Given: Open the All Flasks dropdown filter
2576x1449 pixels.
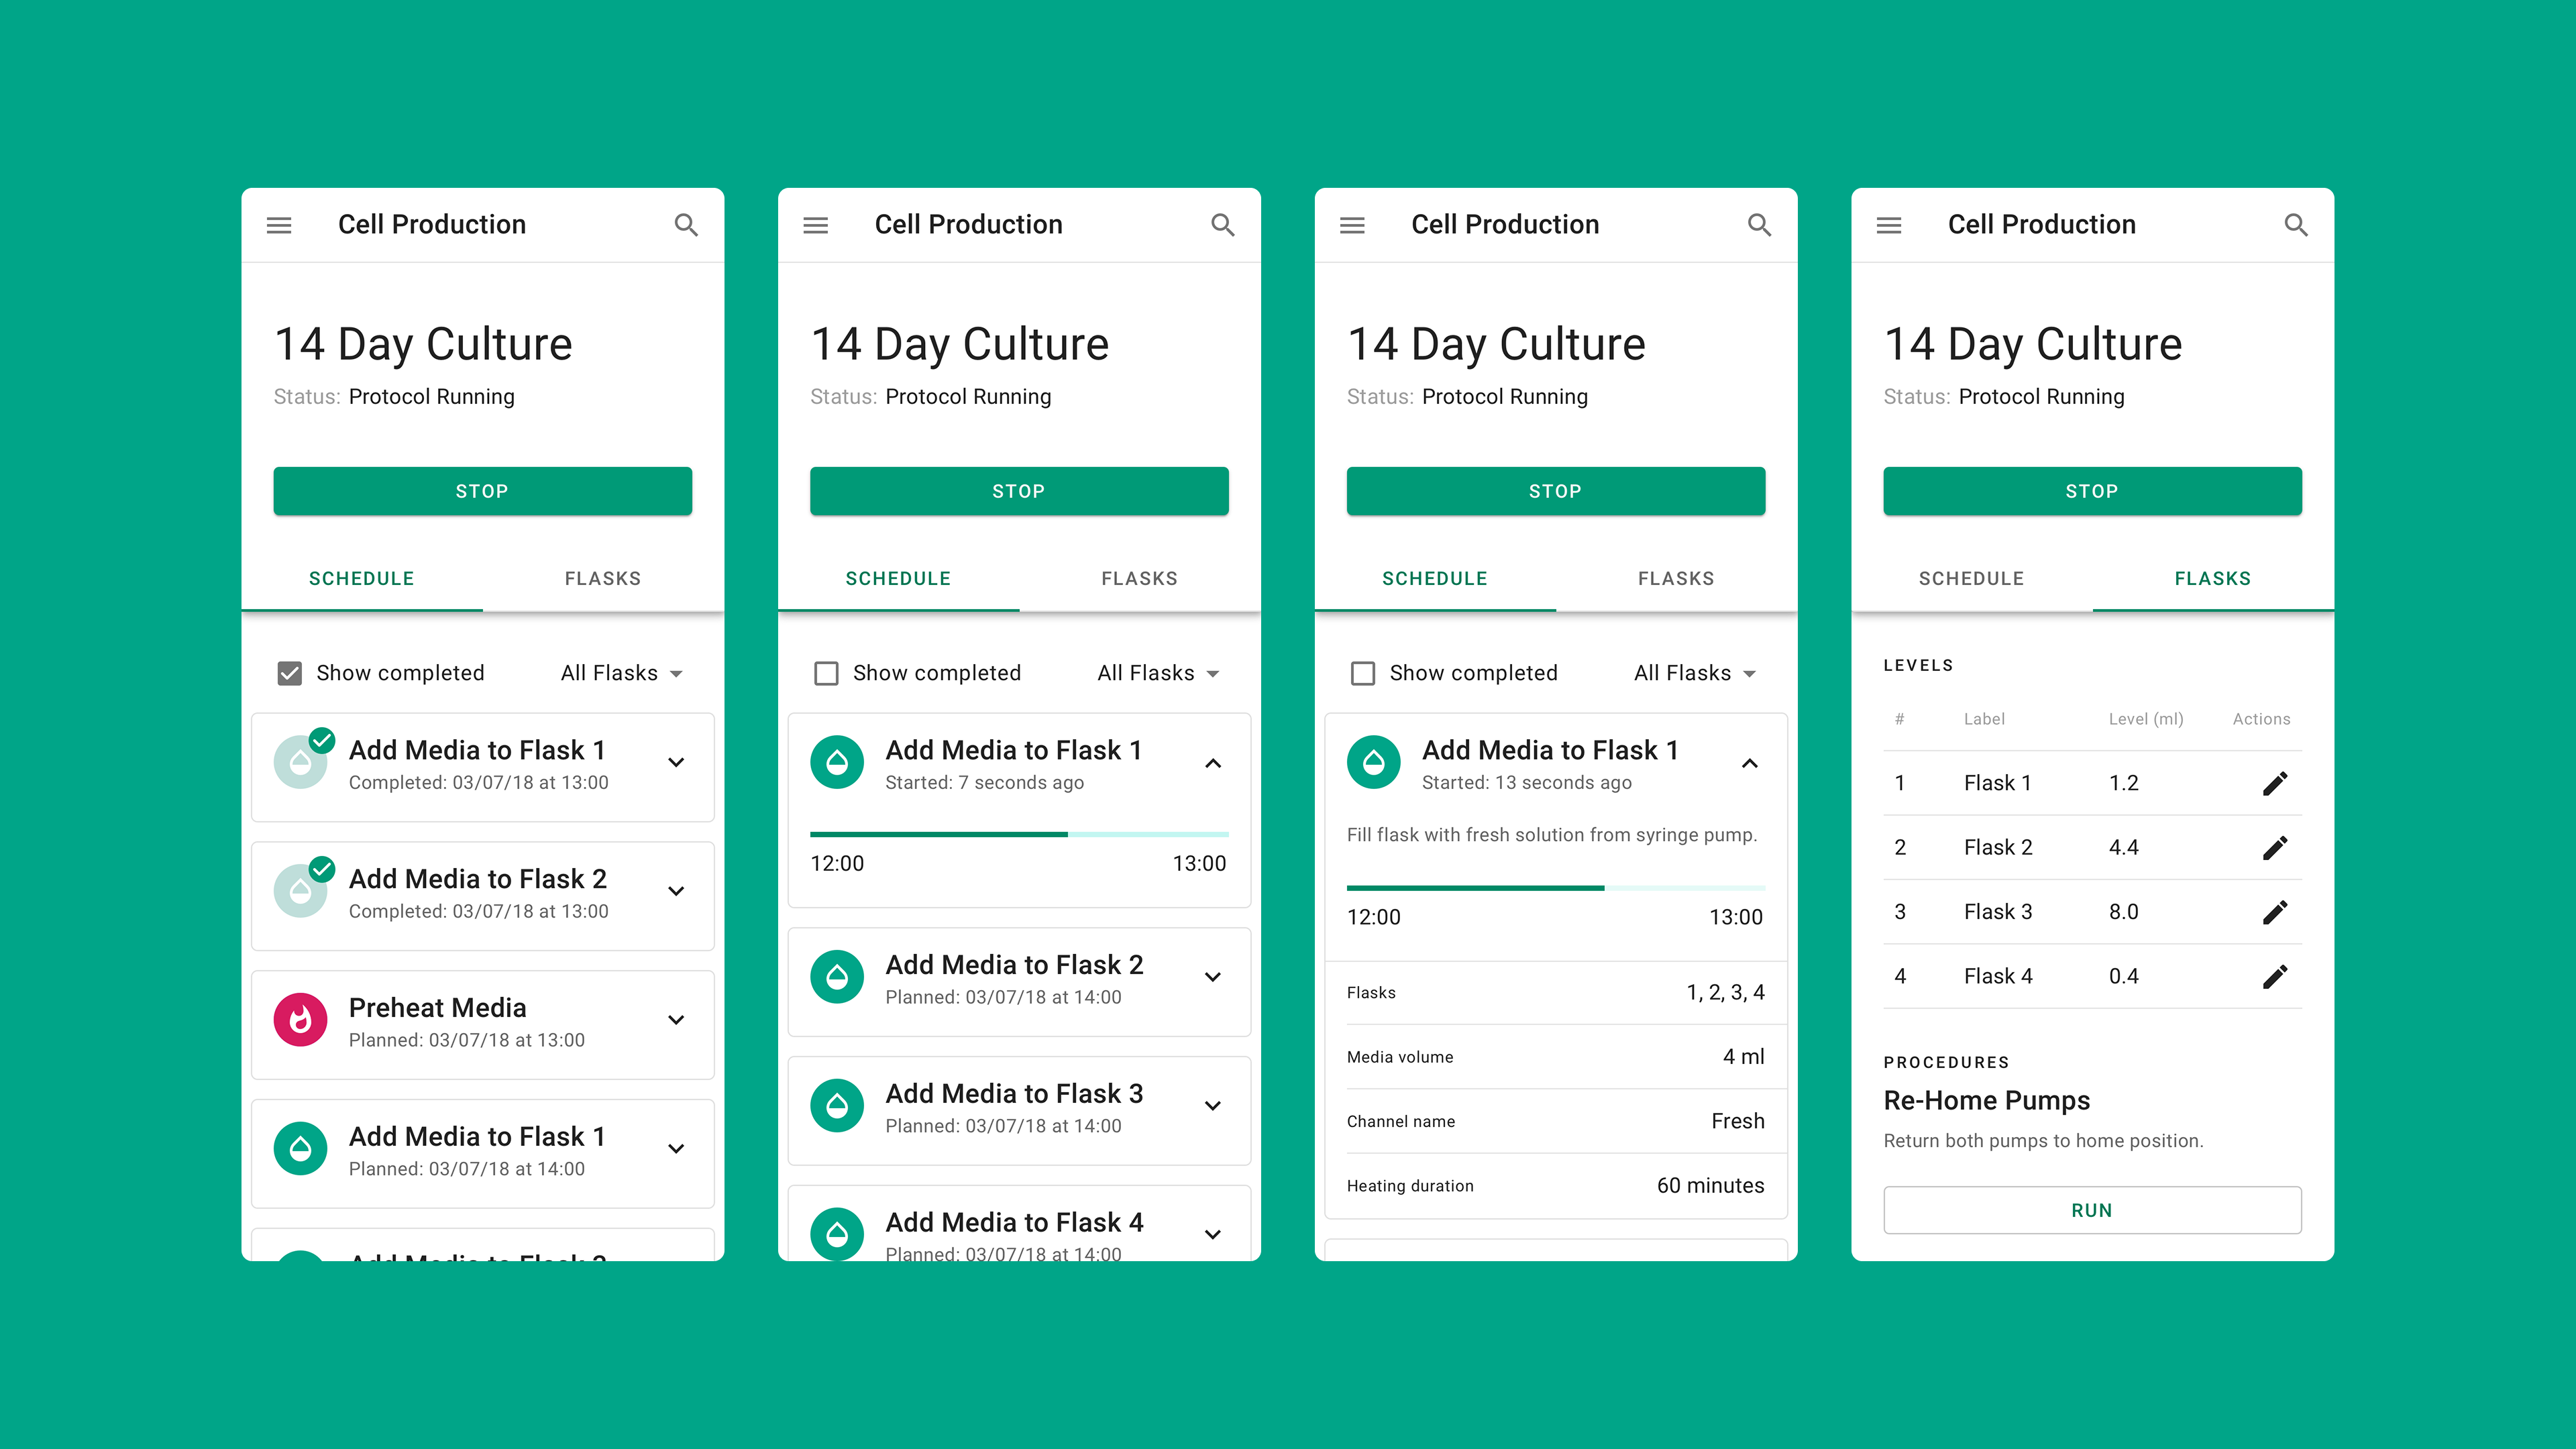Looking at the screenshot, I should click(x=622, y=673).
